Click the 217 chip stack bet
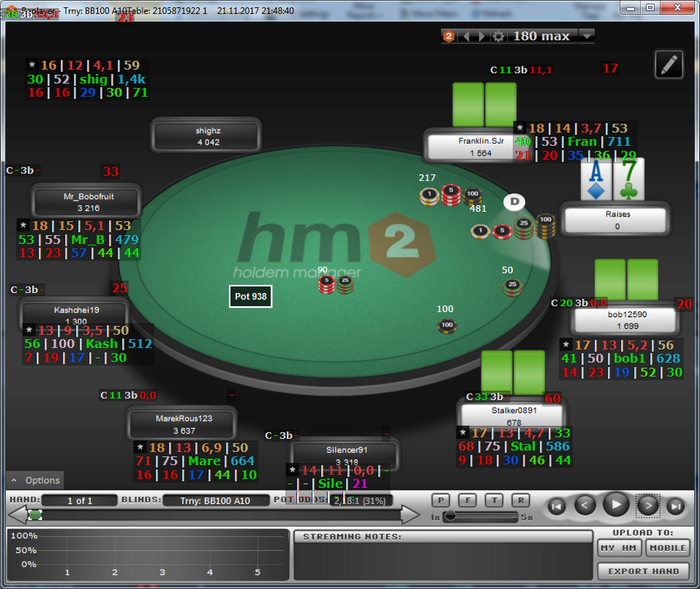The height and width of the screenshot is (589, 700). [451, 195]
